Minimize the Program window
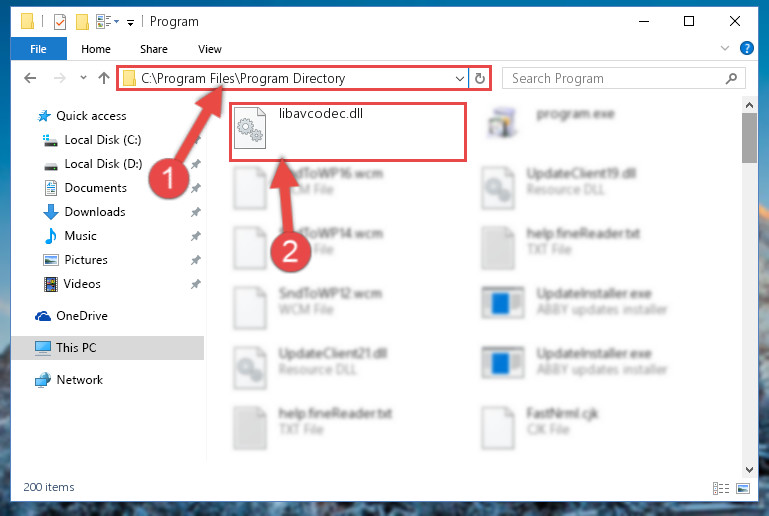Viewport: 769px width, 516px height. pyautogui.click(x=644, y=21)
